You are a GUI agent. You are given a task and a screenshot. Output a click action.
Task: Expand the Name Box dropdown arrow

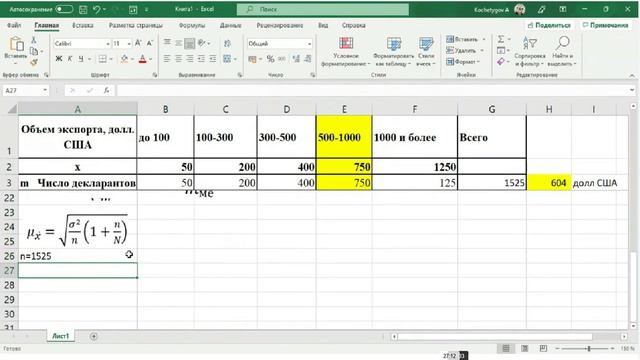coord(45,90)
